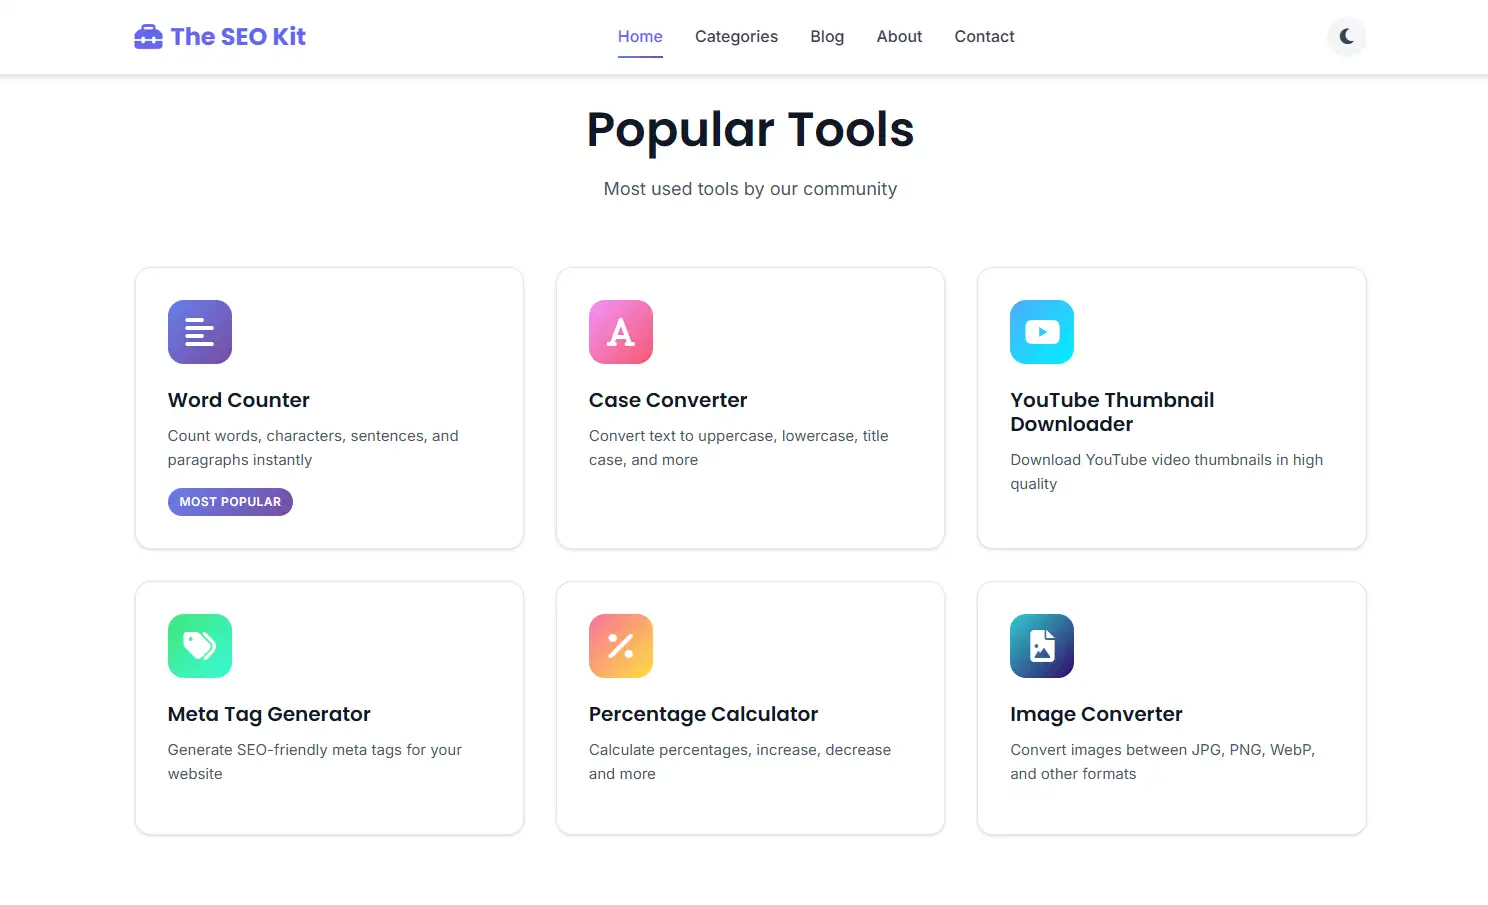Viewport: 1488px width, 905px height.
Task: Toggle dark mode using the moon button
Action: pos(1346,37)
